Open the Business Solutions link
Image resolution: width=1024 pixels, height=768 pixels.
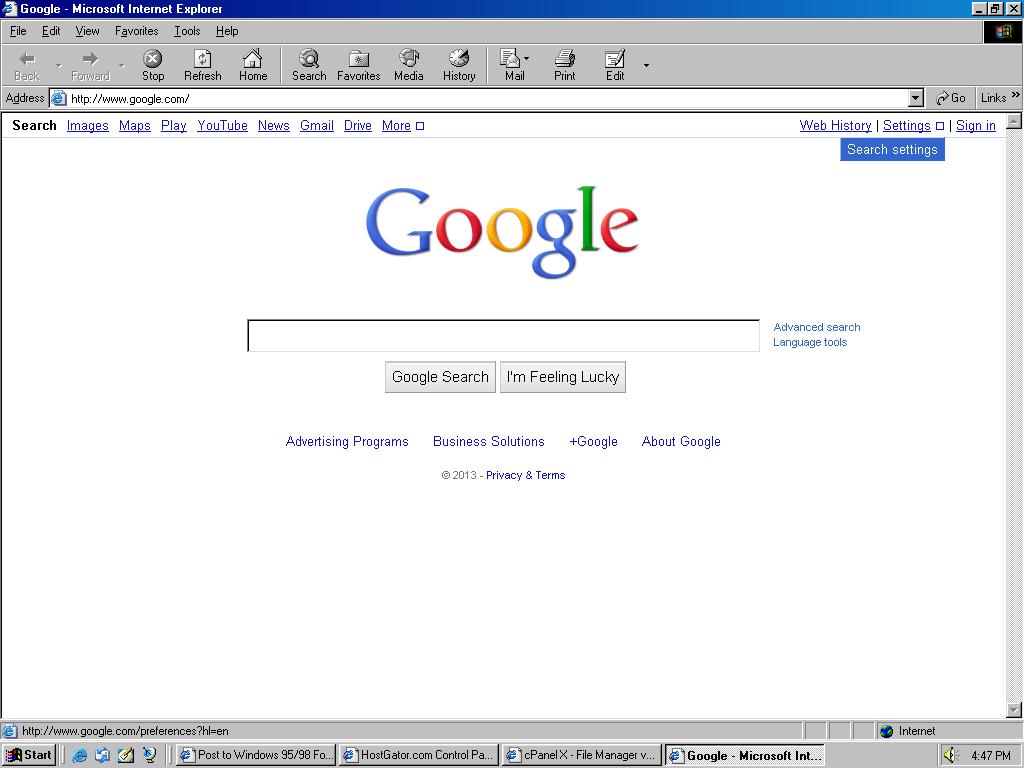click(488, 441)
